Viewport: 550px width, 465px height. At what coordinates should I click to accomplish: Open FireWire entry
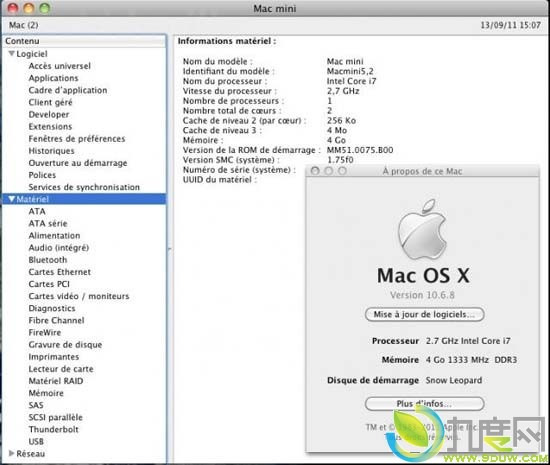coord(45,332)
